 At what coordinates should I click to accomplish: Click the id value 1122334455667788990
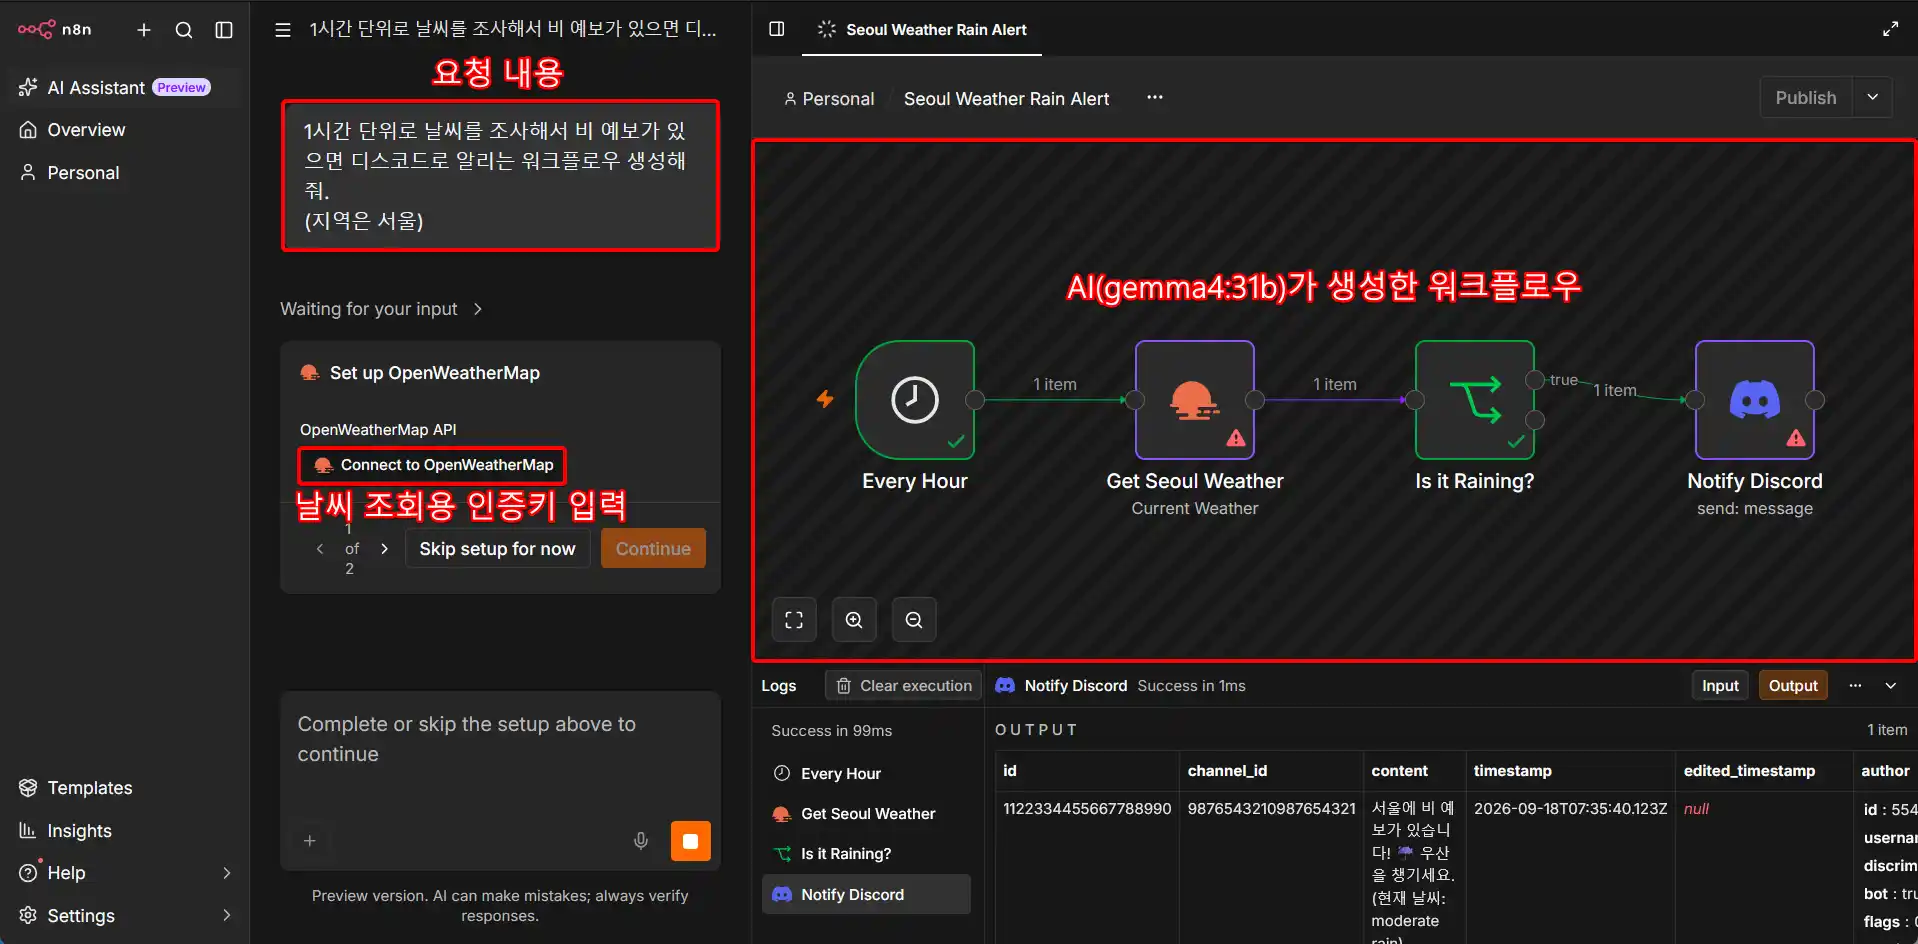click(x=1087, y=808)
